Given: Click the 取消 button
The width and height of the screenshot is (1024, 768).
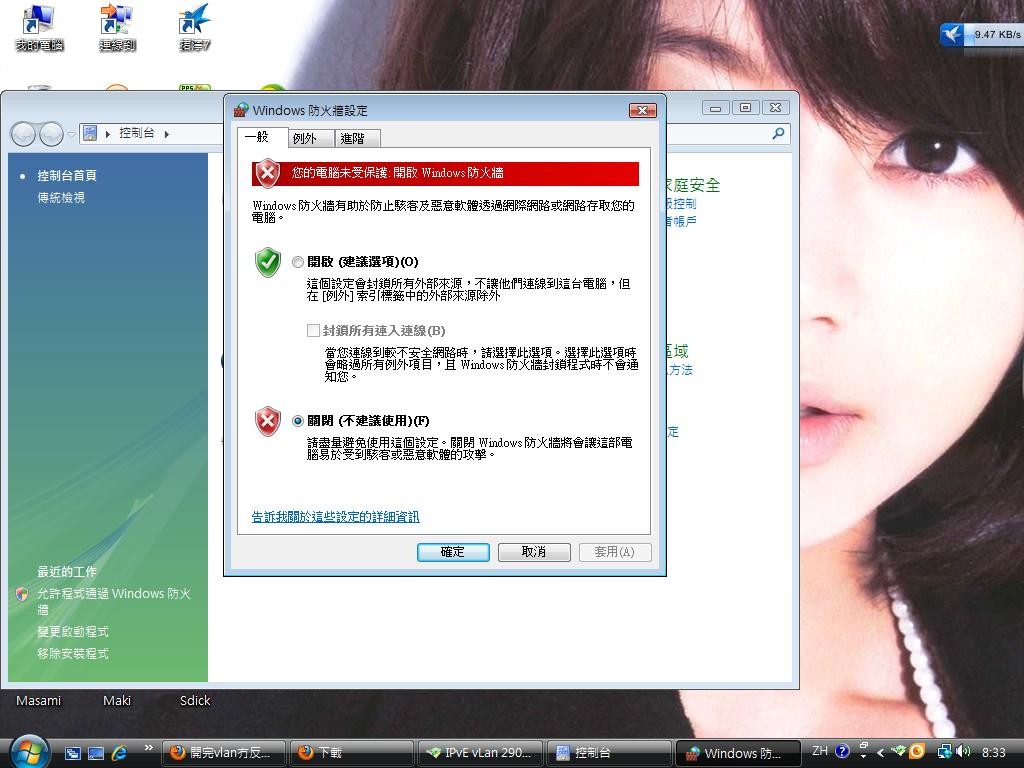Looking at the screenshot, I should click(534, 552).
